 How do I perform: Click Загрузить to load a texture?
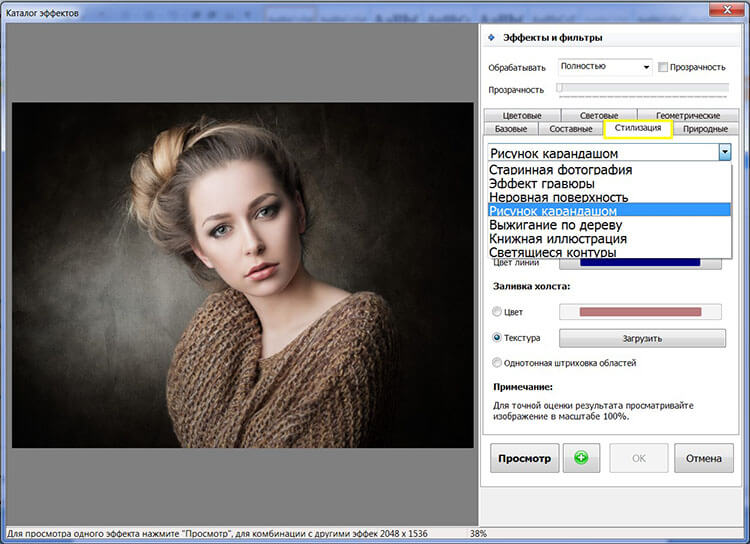(x=641, y=338)
